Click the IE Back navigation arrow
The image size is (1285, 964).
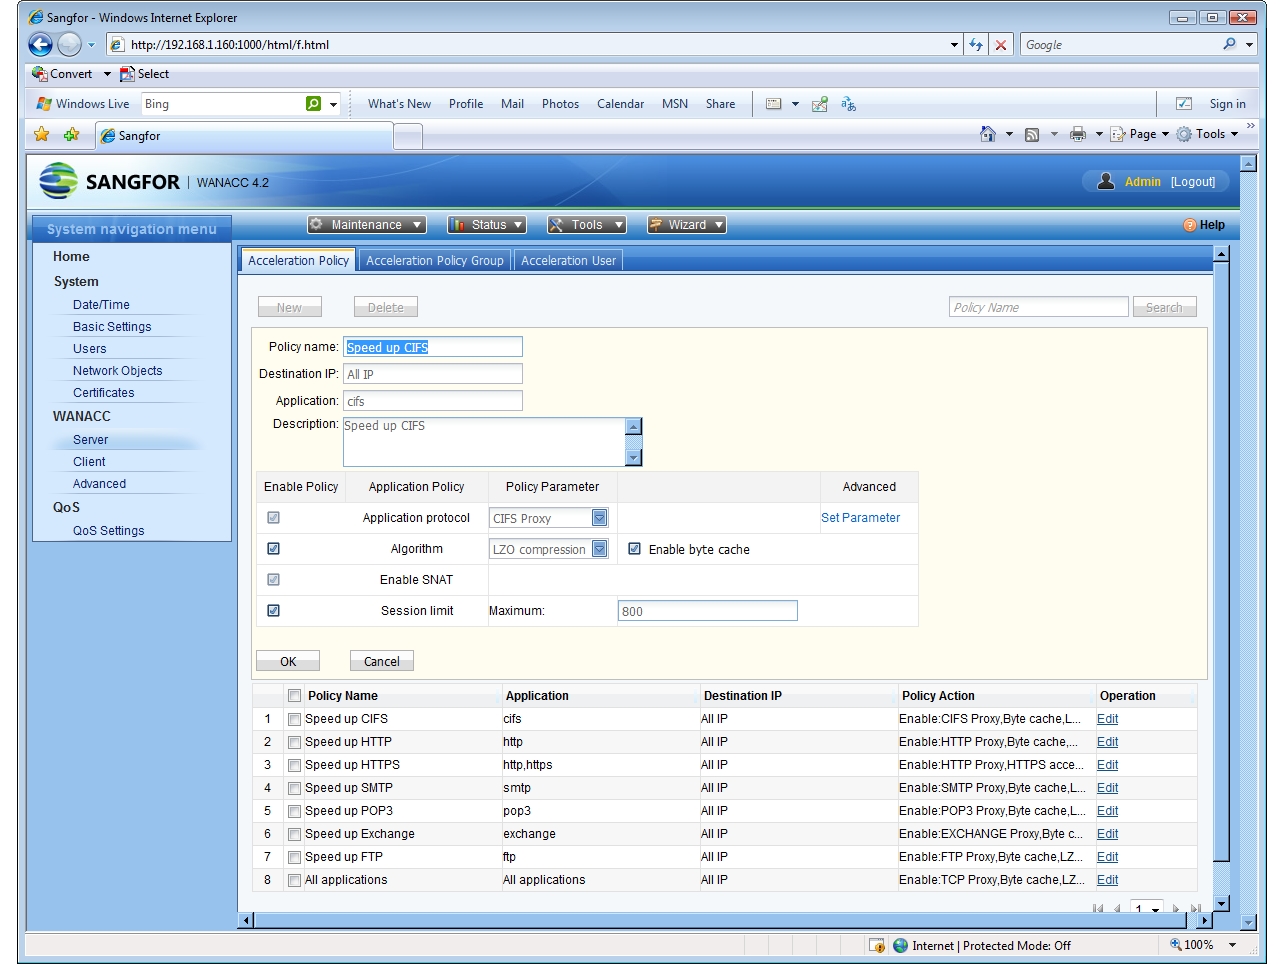(x=40, y=44)
